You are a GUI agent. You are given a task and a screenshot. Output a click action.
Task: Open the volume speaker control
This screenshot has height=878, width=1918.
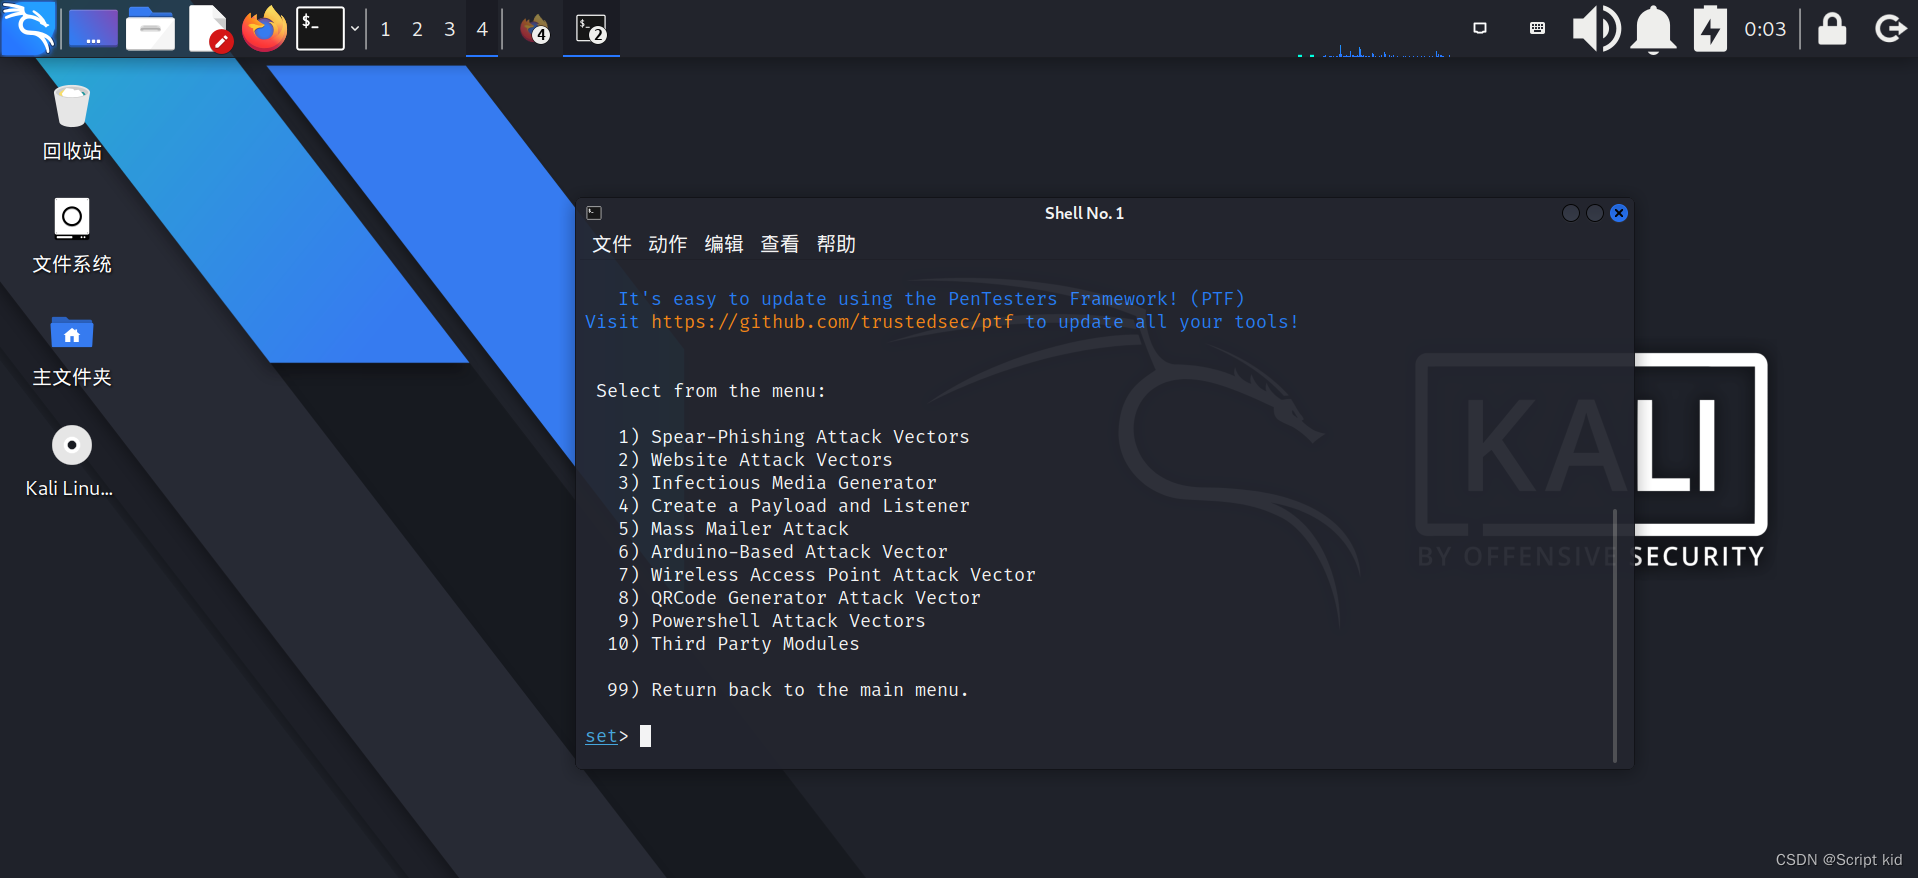tap(1596, 29)
